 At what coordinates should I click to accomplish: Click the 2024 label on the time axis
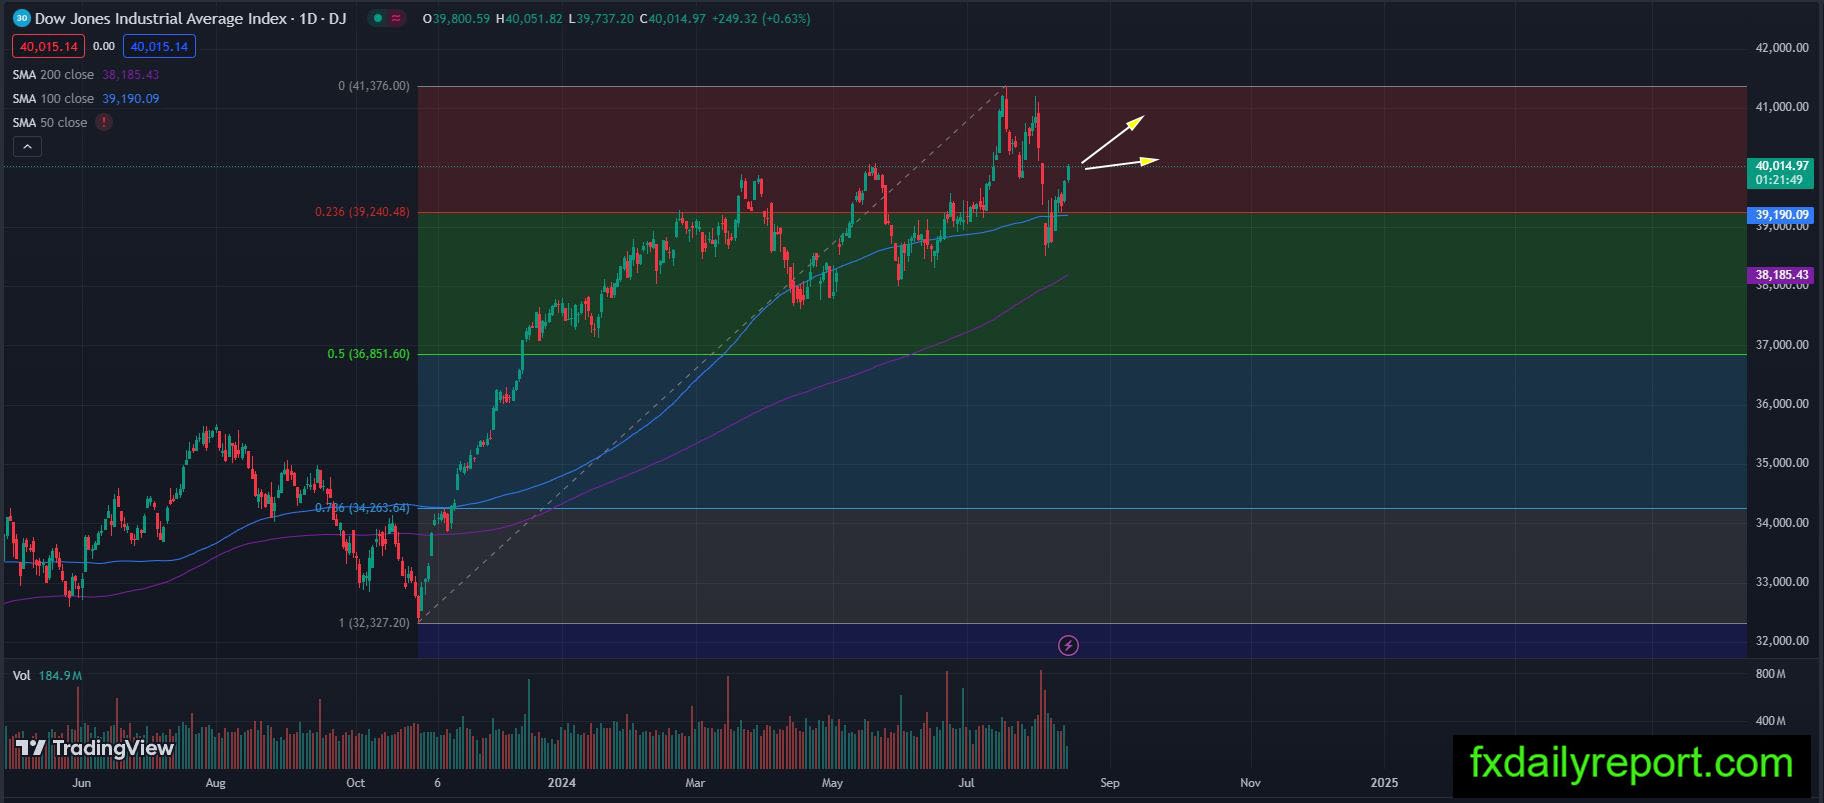(x=562, y=783)
